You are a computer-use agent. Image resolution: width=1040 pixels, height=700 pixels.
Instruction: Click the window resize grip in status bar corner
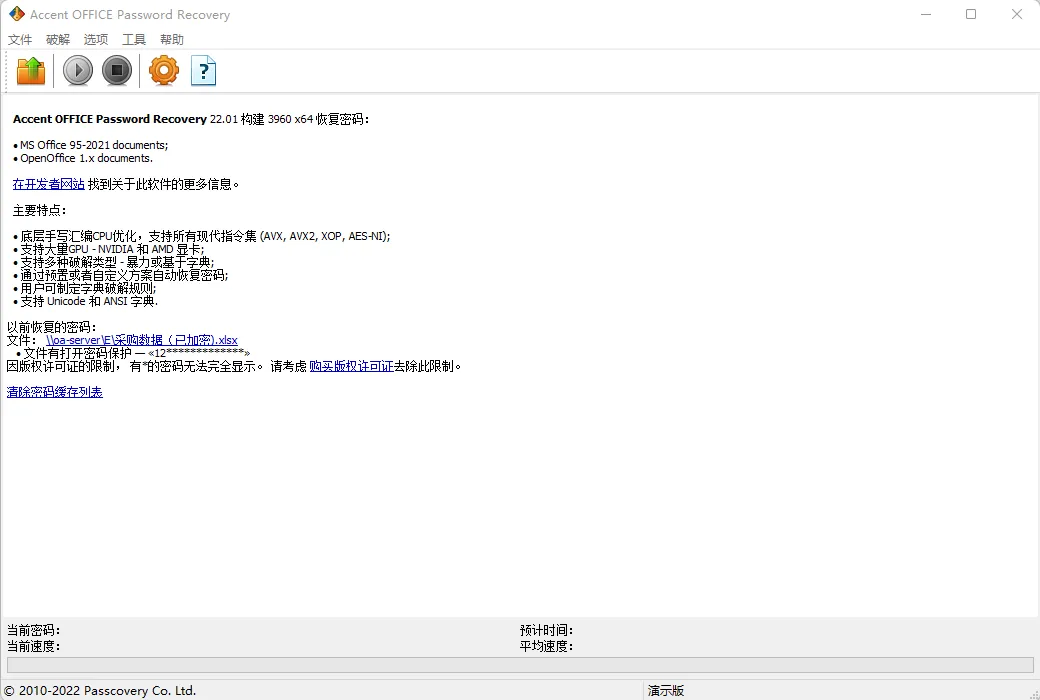(x=1033, y=693)
